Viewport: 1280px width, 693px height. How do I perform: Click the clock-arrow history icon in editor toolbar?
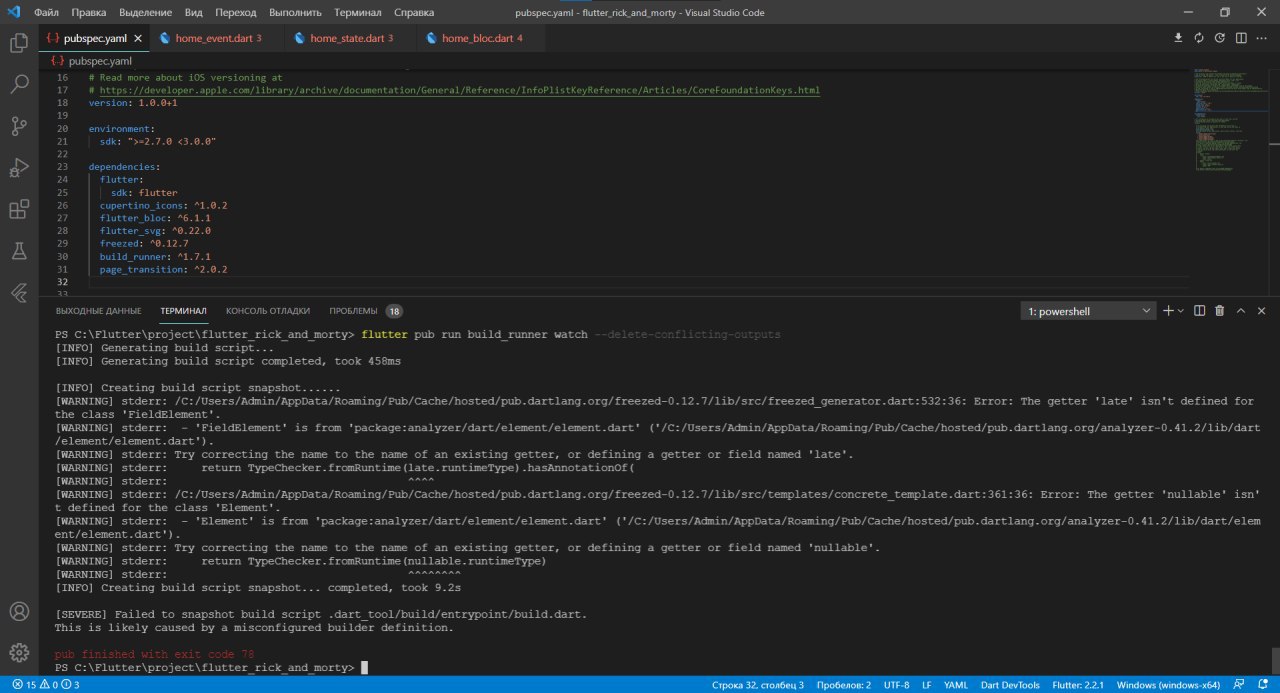1220,38
